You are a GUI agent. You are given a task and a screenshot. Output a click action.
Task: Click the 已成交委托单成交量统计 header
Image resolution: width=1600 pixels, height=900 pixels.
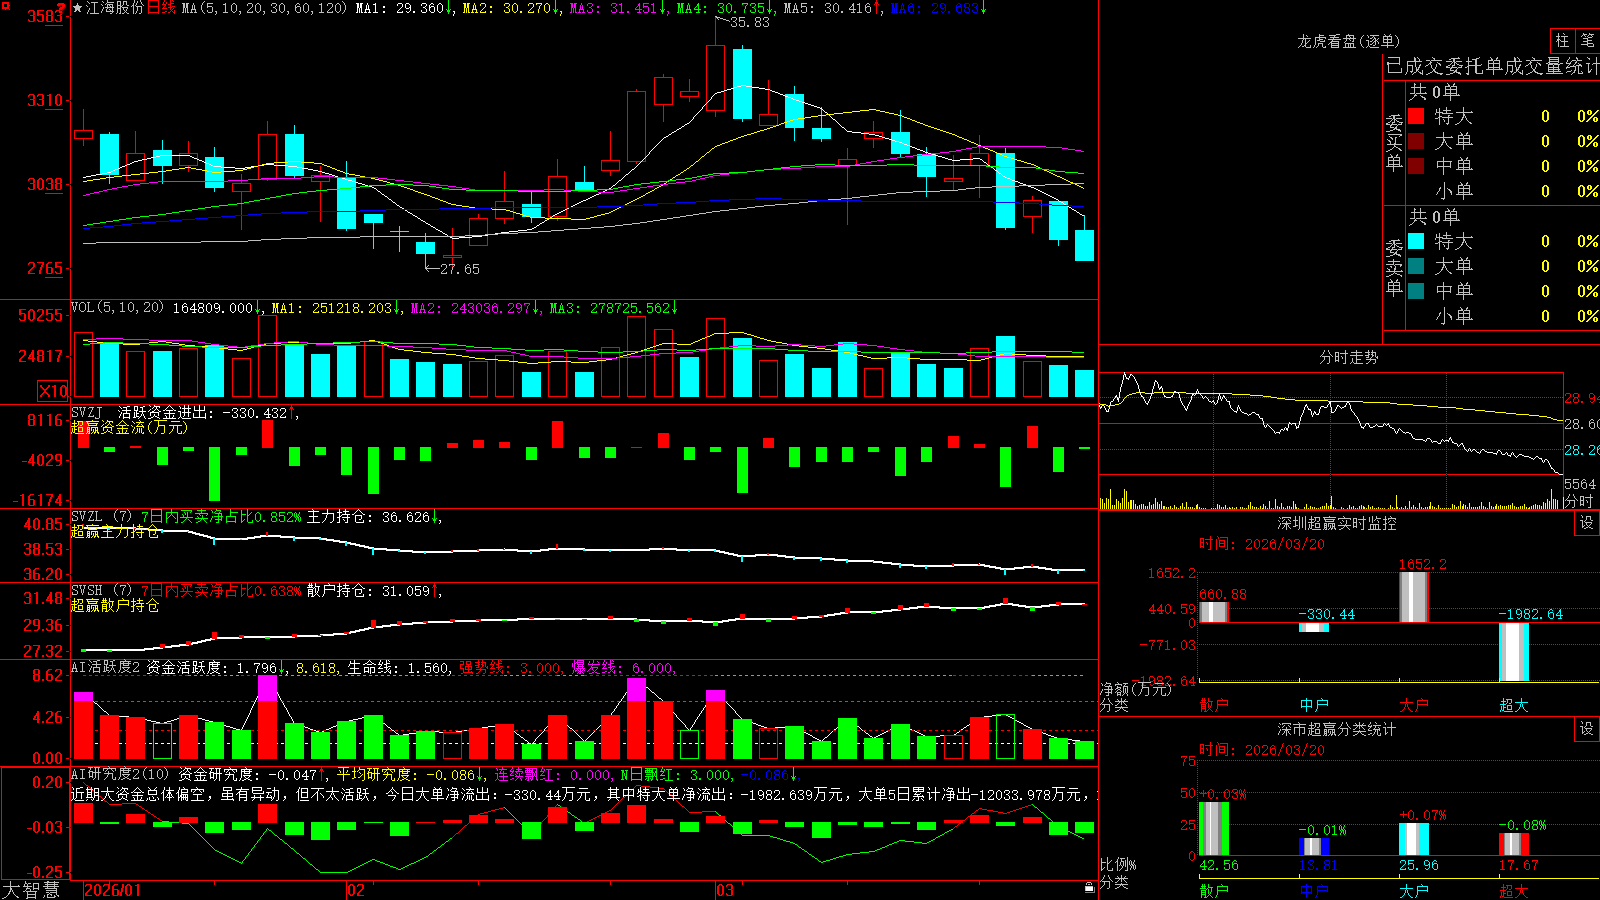(x=1492, y=67)
